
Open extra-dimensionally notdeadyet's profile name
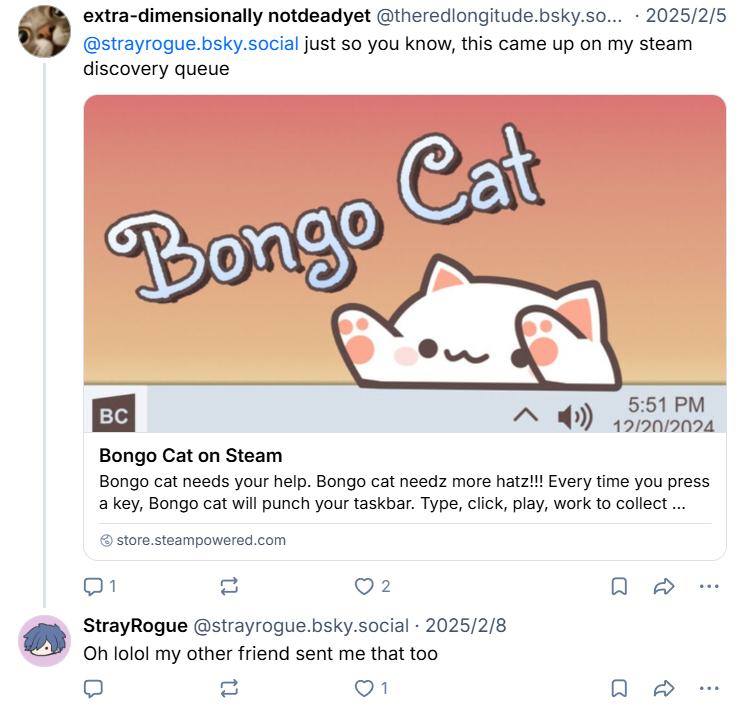coord(213,17)
